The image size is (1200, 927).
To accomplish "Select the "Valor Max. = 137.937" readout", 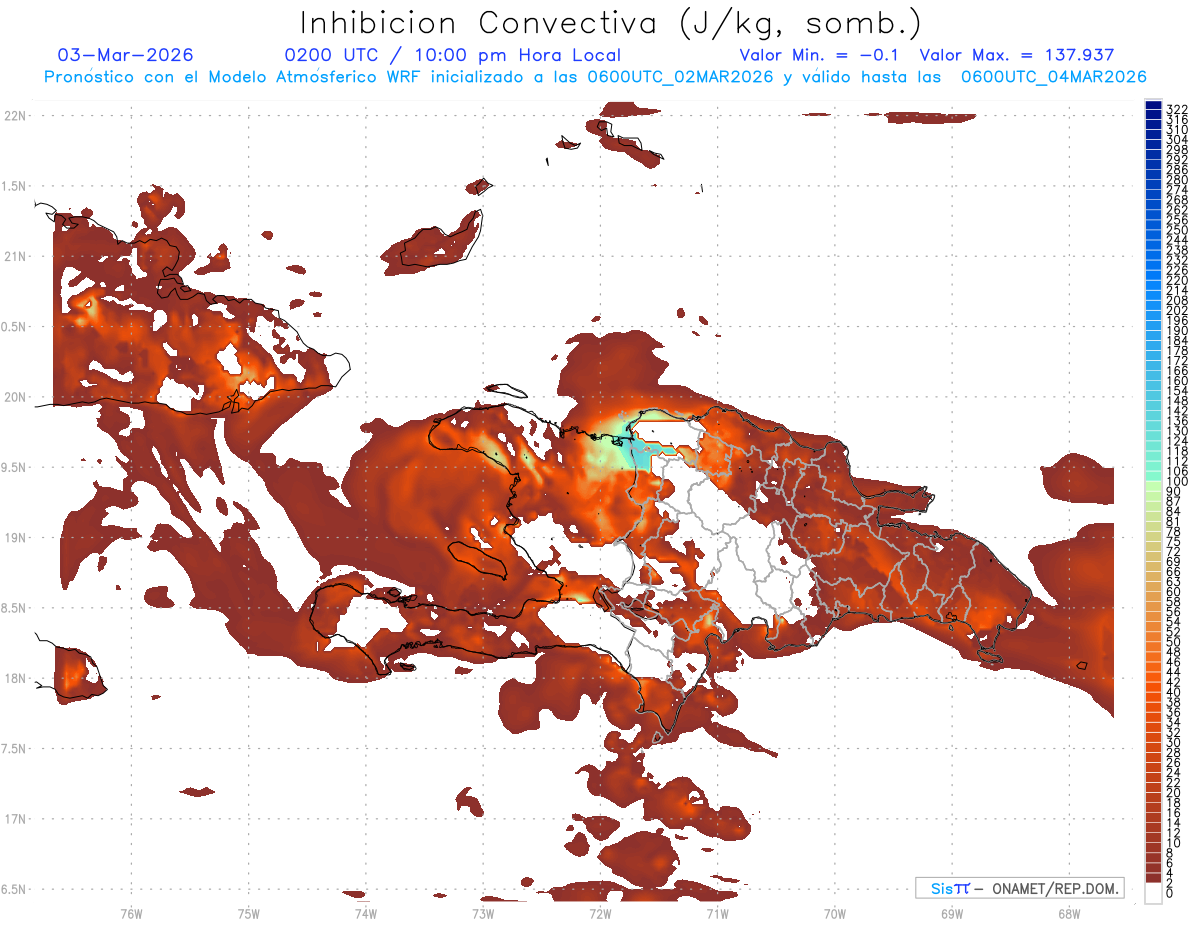I will [x=1016, y=55].
